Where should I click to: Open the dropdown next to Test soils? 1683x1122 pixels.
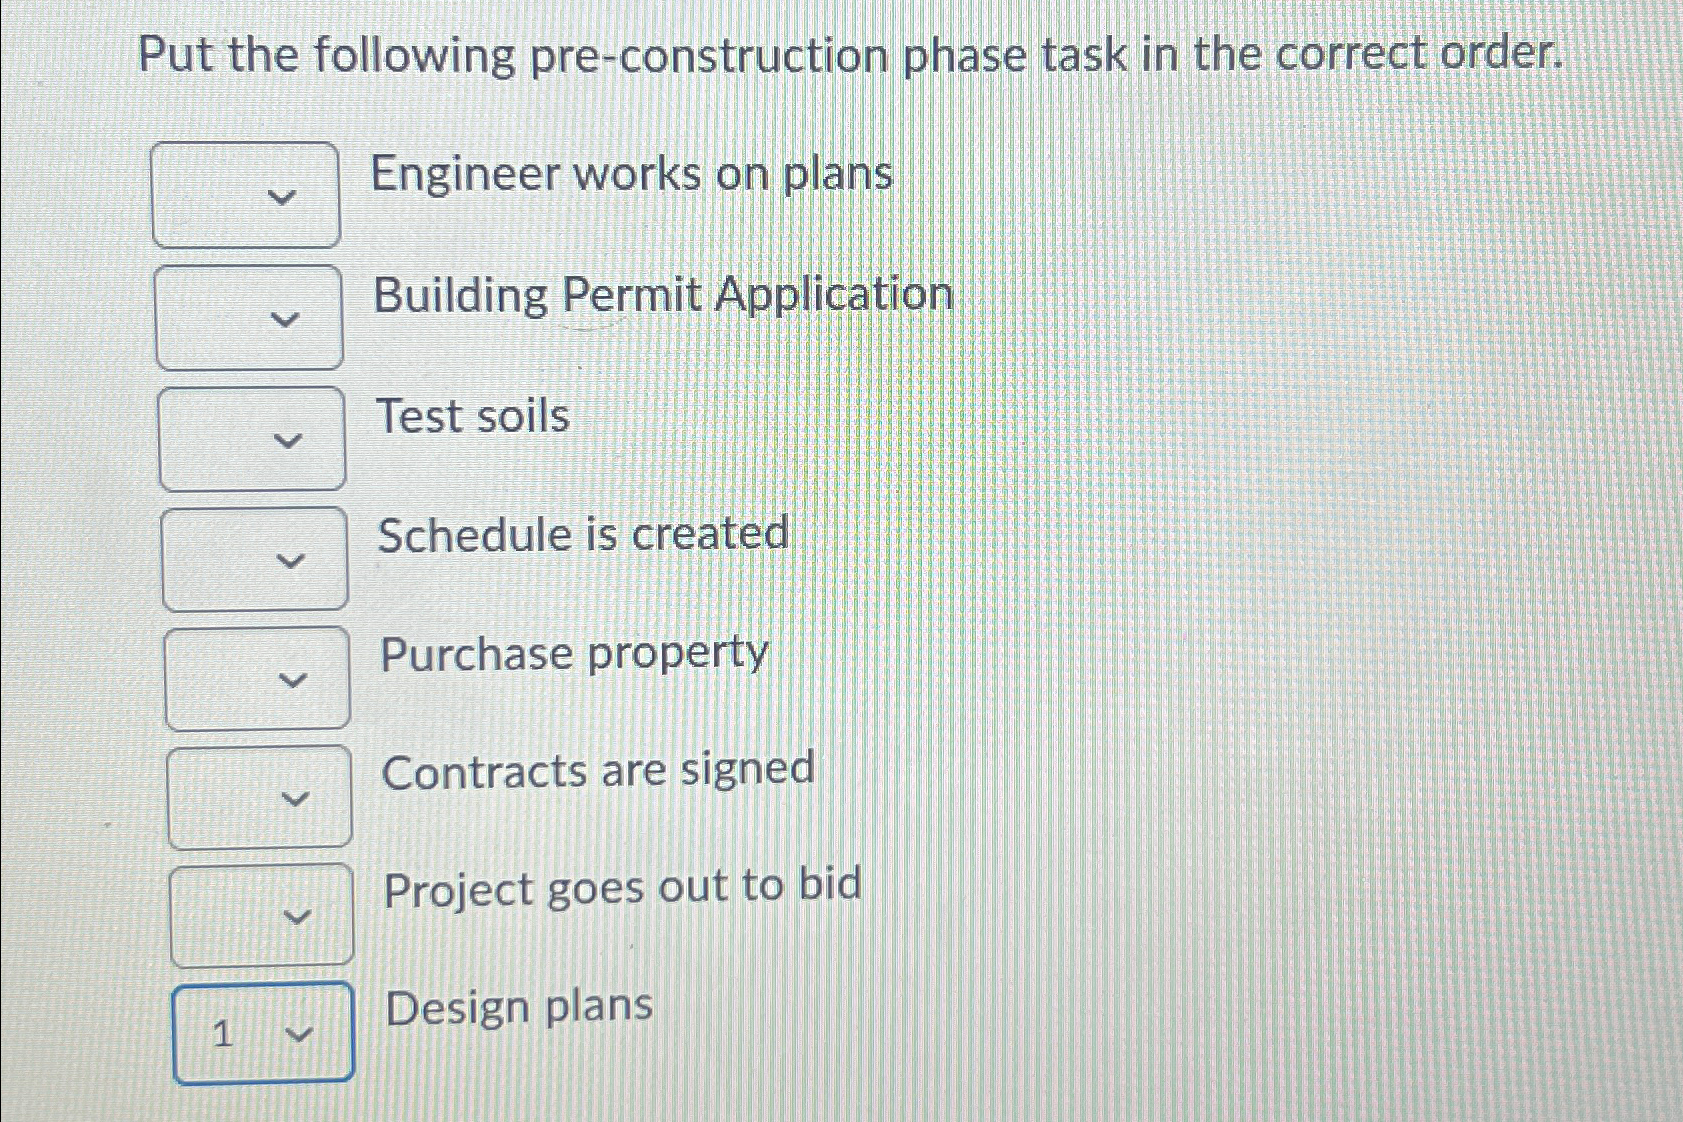click(x=253, y=440)
